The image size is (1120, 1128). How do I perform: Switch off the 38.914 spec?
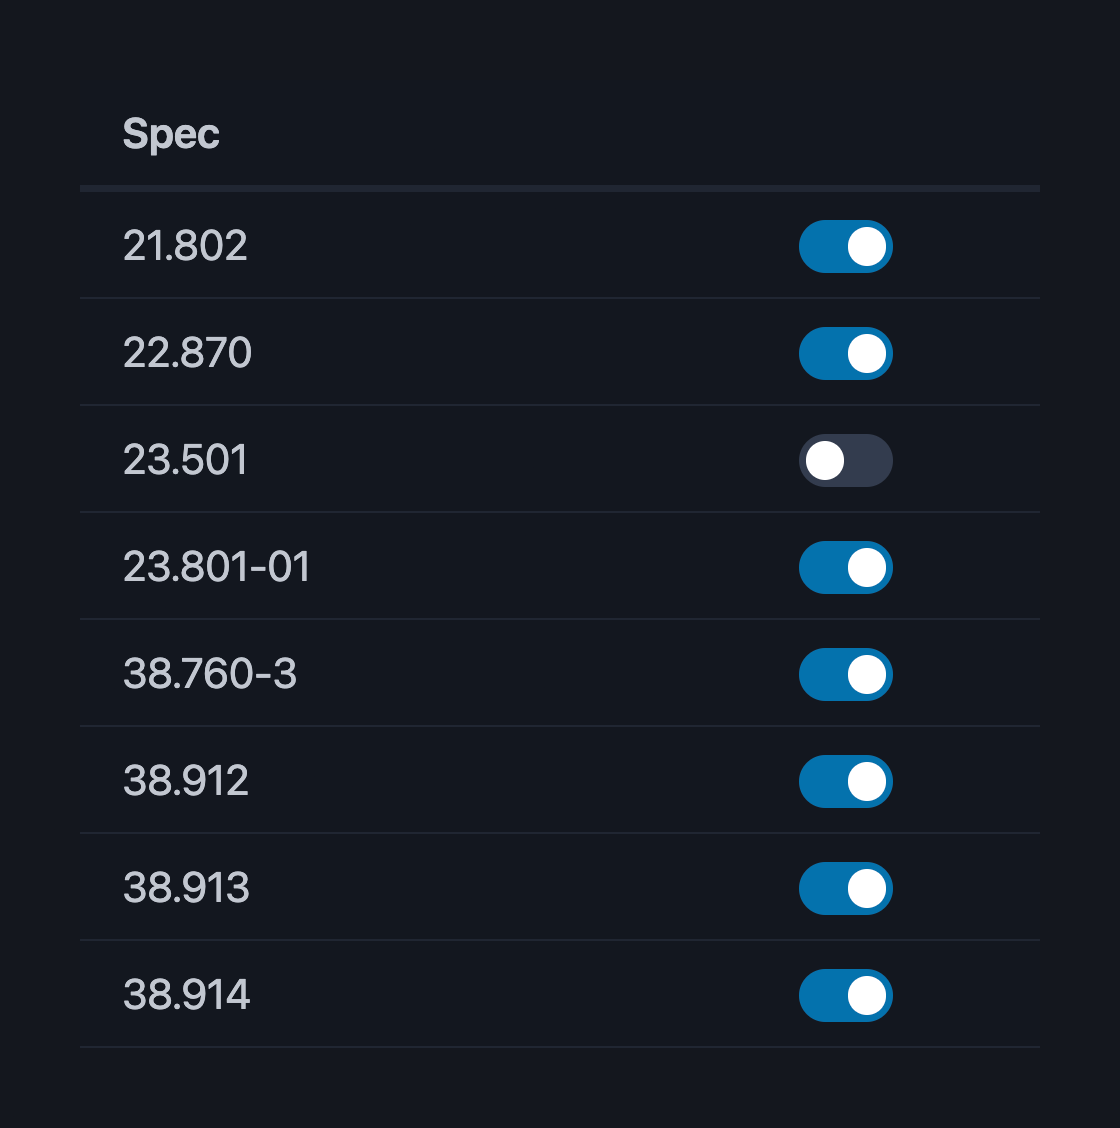point(846,995)
